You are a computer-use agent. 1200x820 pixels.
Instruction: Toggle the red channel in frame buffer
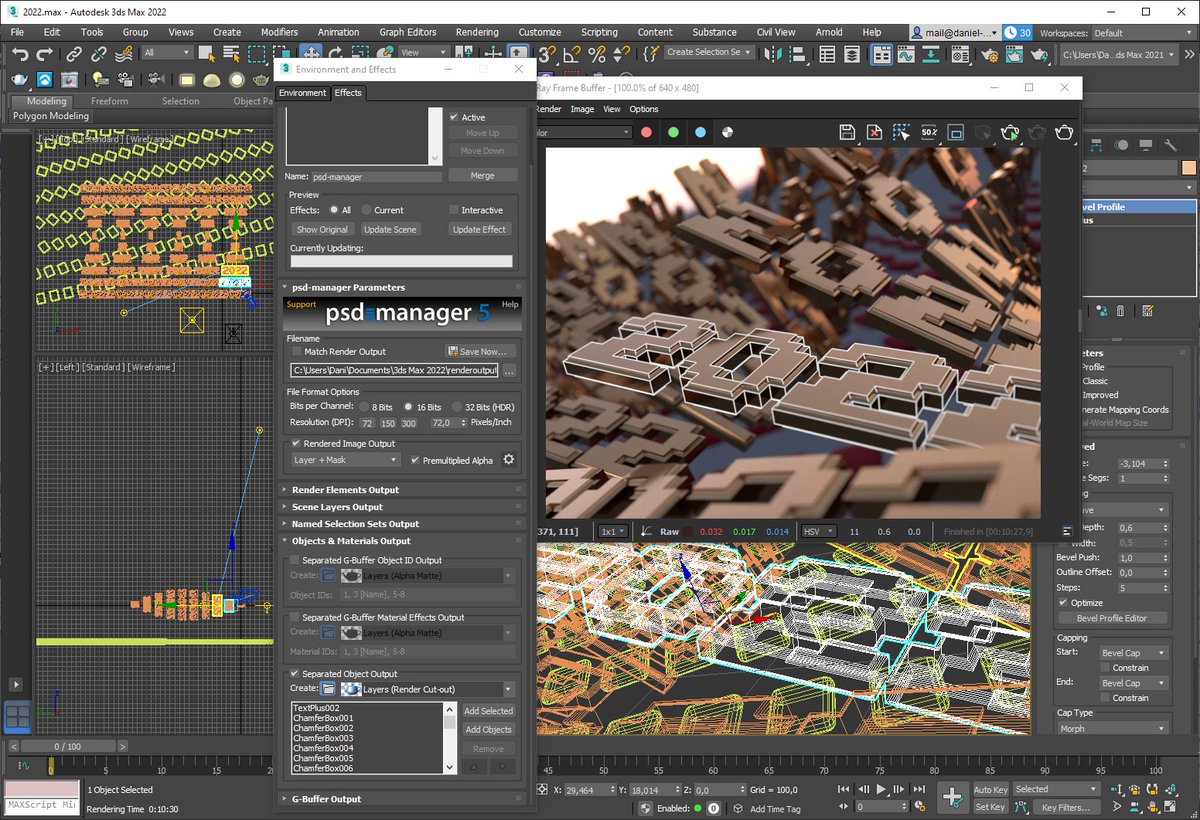pyautogui.click(x=646, y=132)
